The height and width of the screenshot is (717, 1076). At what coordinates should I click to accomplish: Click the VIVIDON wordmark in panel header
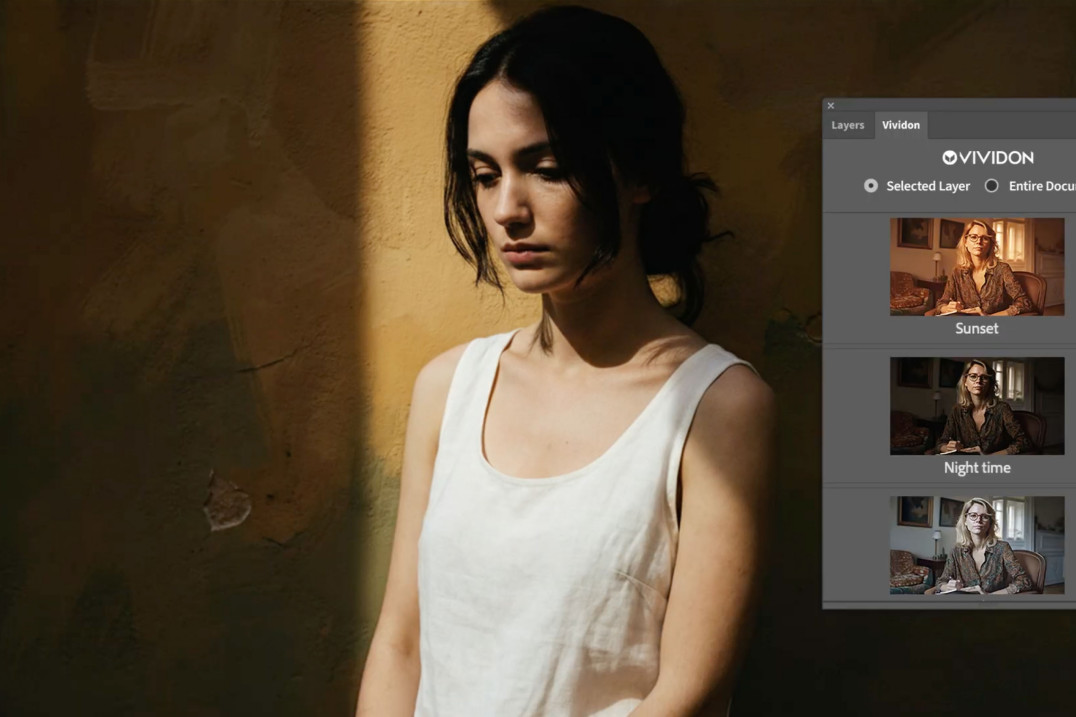point(996,158)
